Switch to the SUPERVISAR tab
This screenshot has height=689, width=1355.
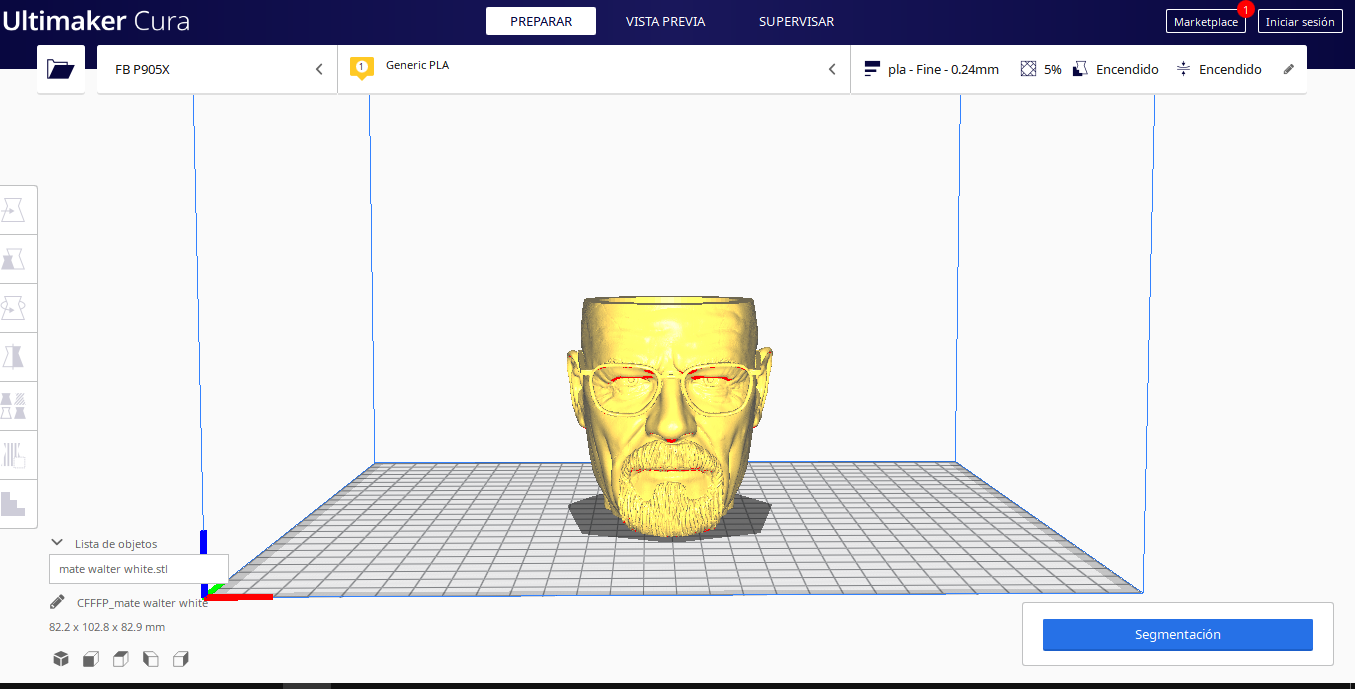(796, 21)
